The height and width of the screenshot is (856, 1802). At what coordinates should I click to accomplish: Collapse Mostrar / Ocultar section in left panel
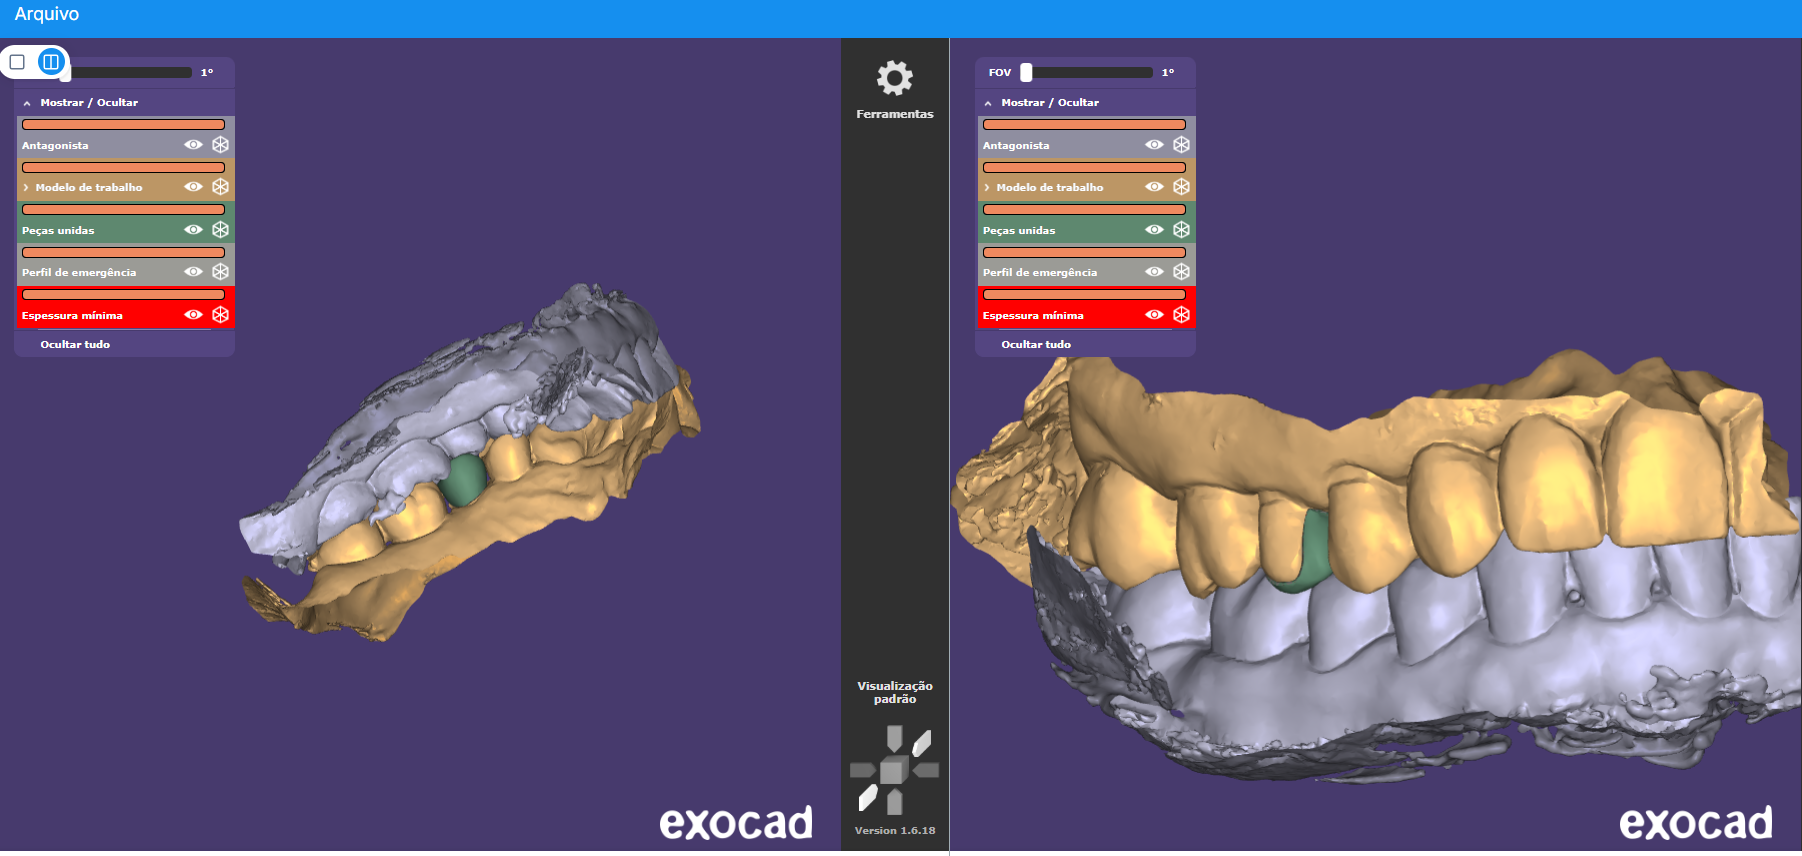point(27,103)
